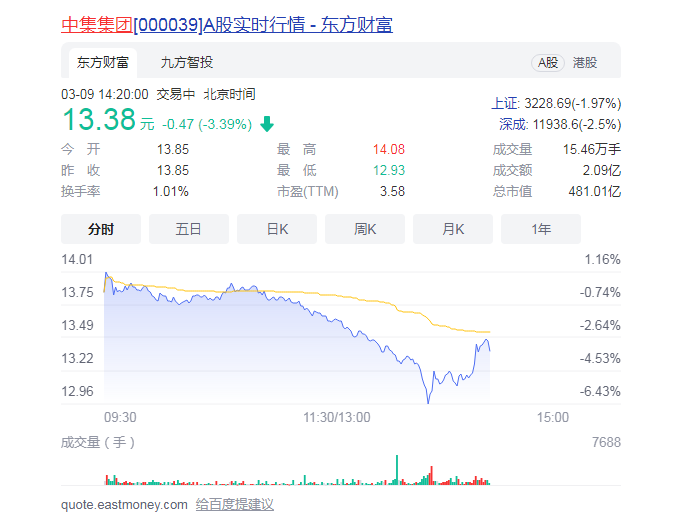The image size is (673, 520).
Task: Select the A股 market toggle
Action: pos(548,63)
